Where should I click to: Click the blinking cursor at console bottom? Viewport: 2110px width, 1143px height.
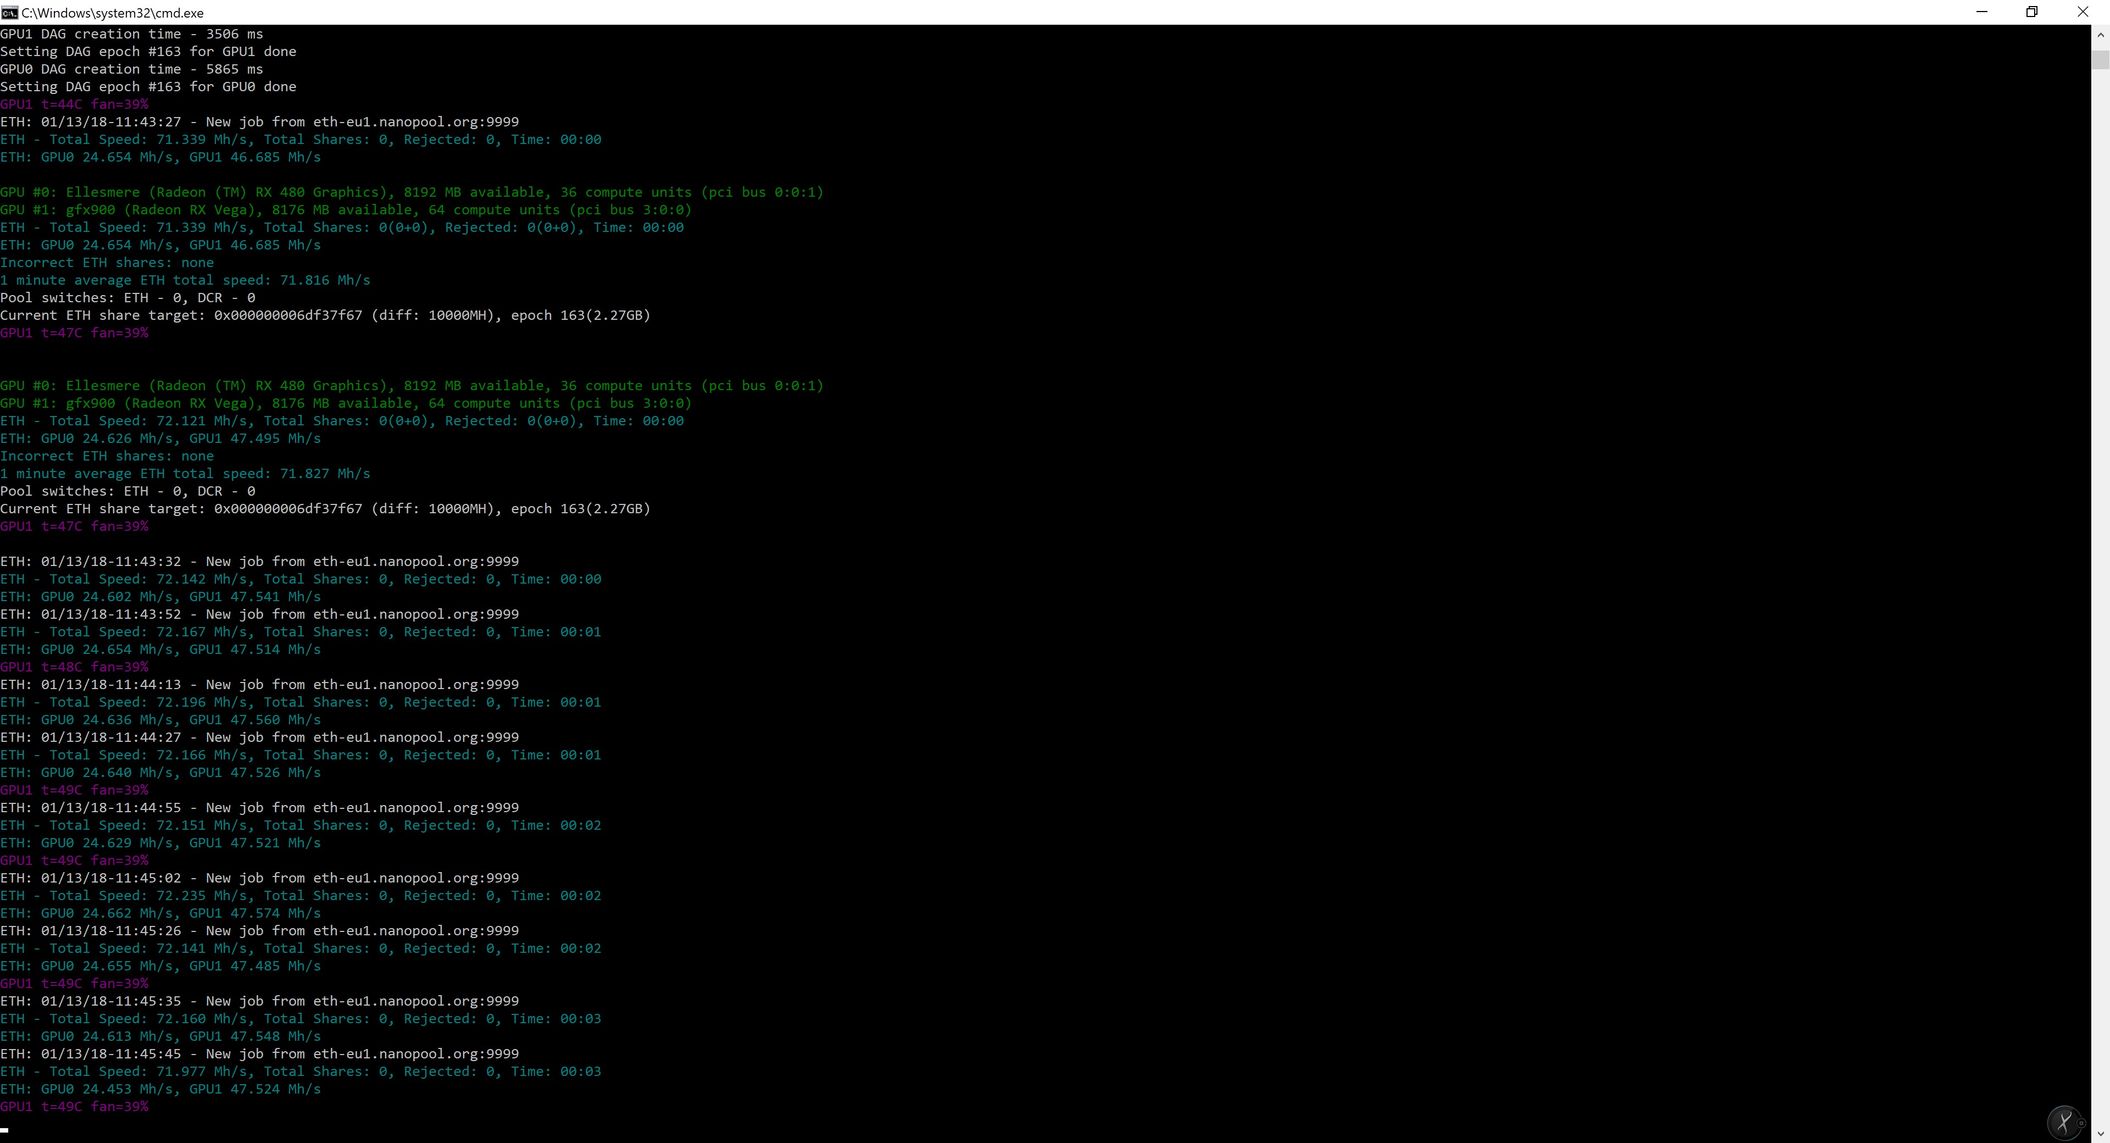tap(4, 1130)
